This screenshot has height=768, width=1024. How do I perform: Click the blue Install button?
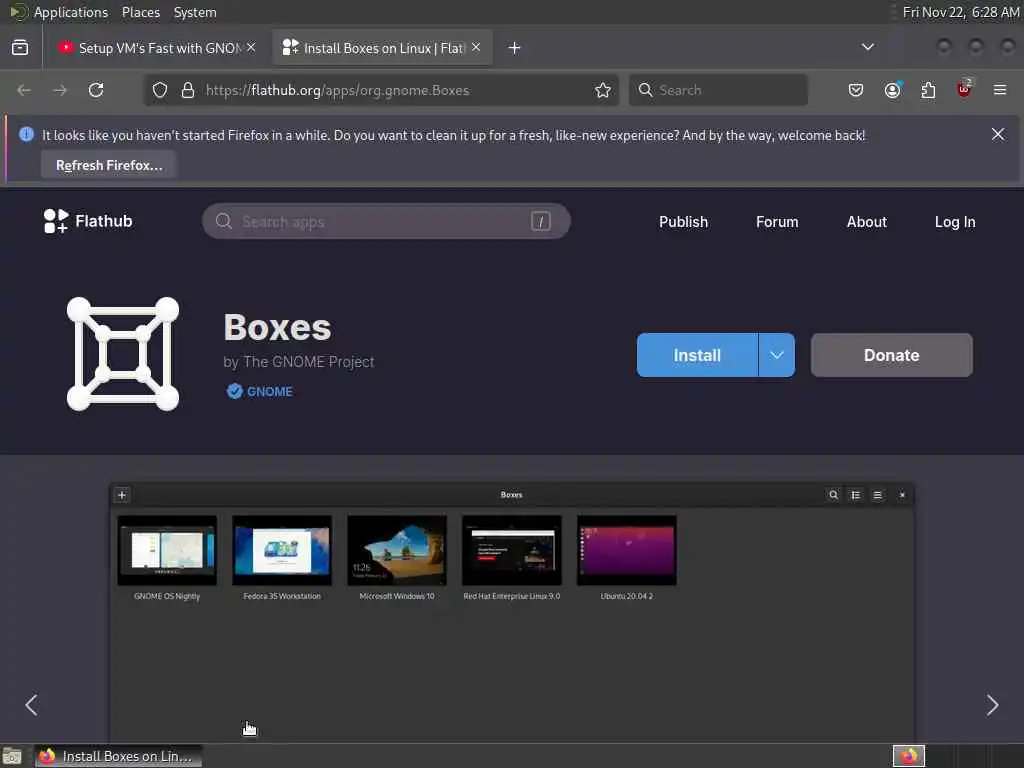point(697,355)
